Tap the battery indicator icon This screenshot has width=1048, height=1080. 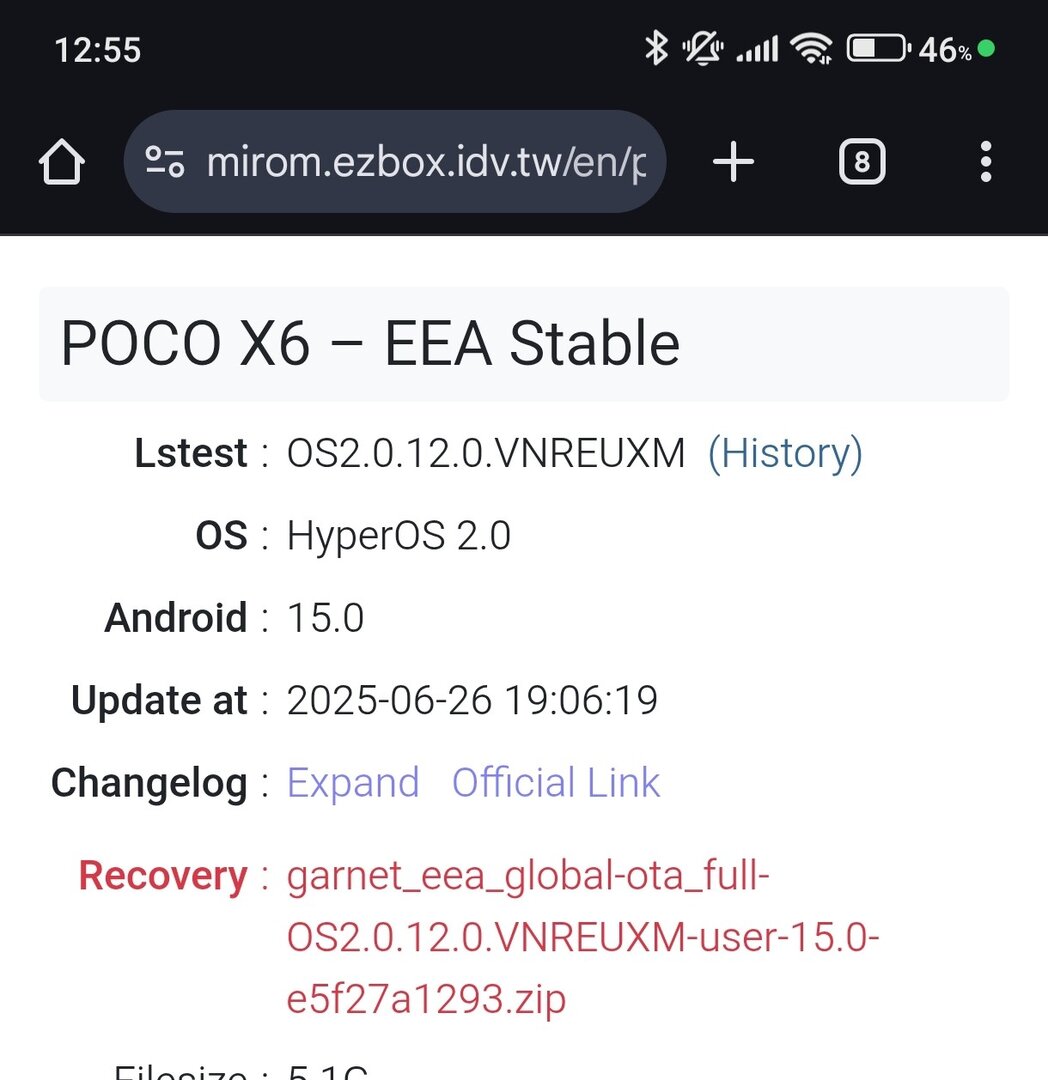pos(877,48)
